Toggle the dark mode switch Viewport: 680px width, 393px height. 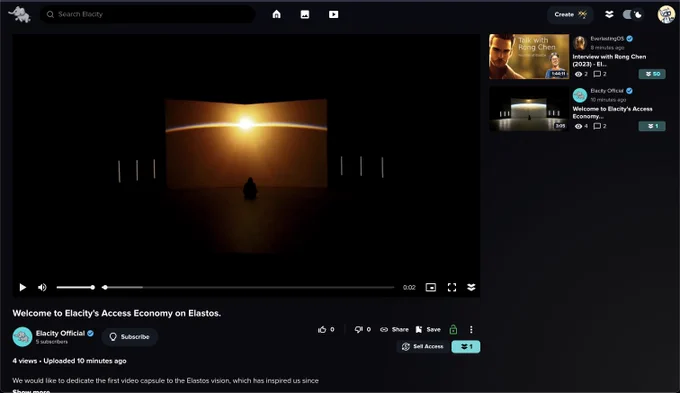coord(632,14)
